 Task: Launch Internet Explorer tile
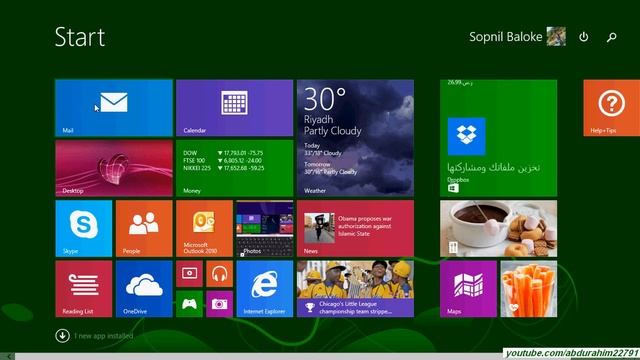point(264,289)
